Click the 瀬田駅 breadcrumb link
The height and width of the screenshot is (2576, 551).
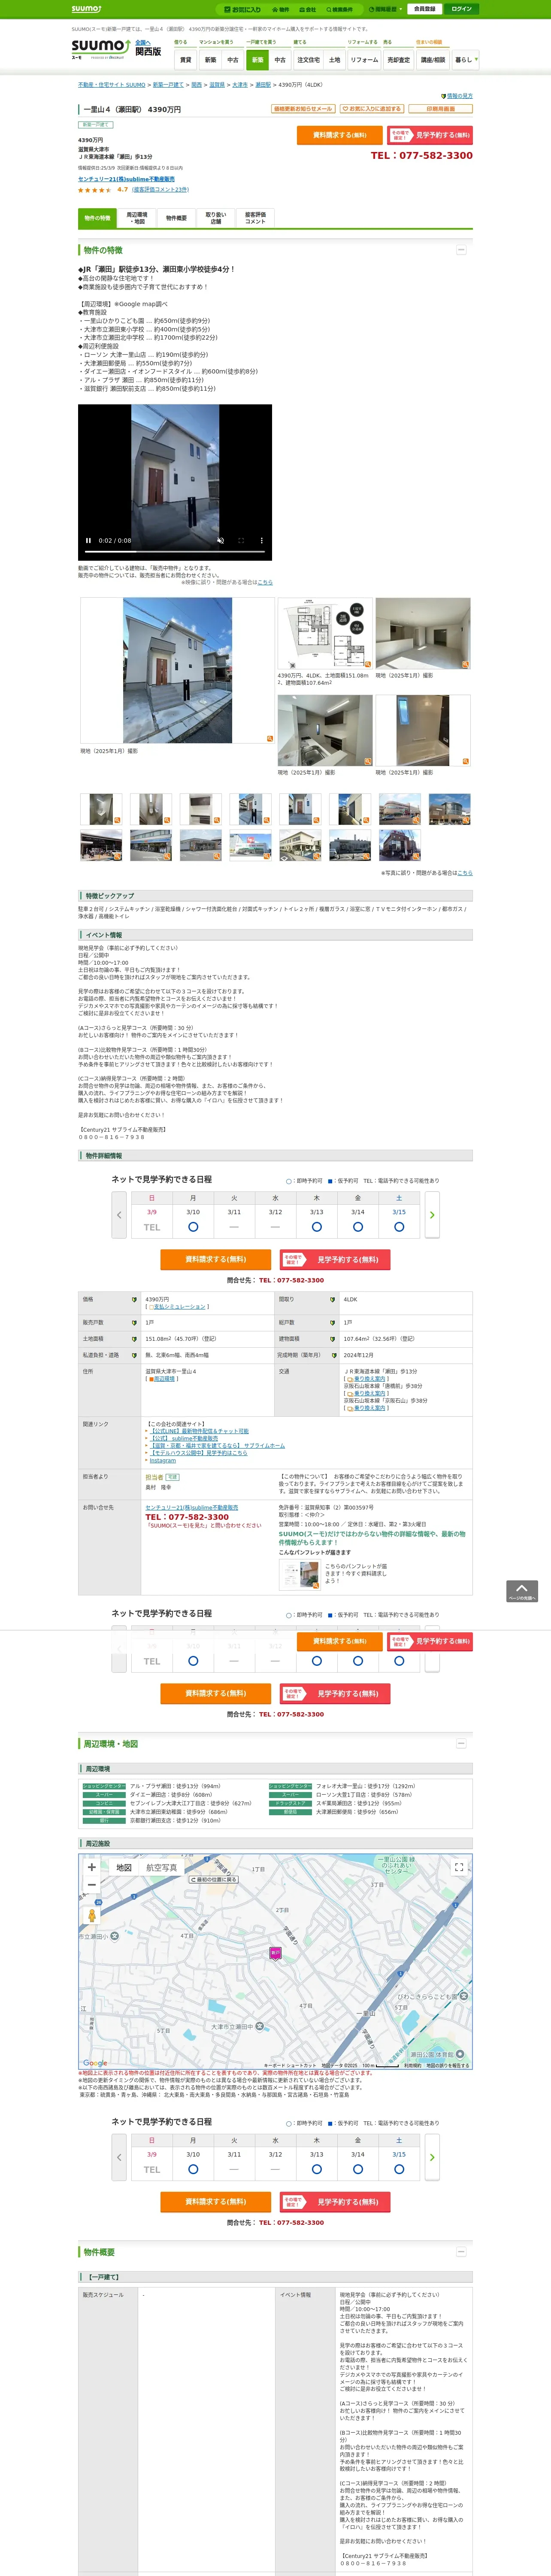(263, 85)
